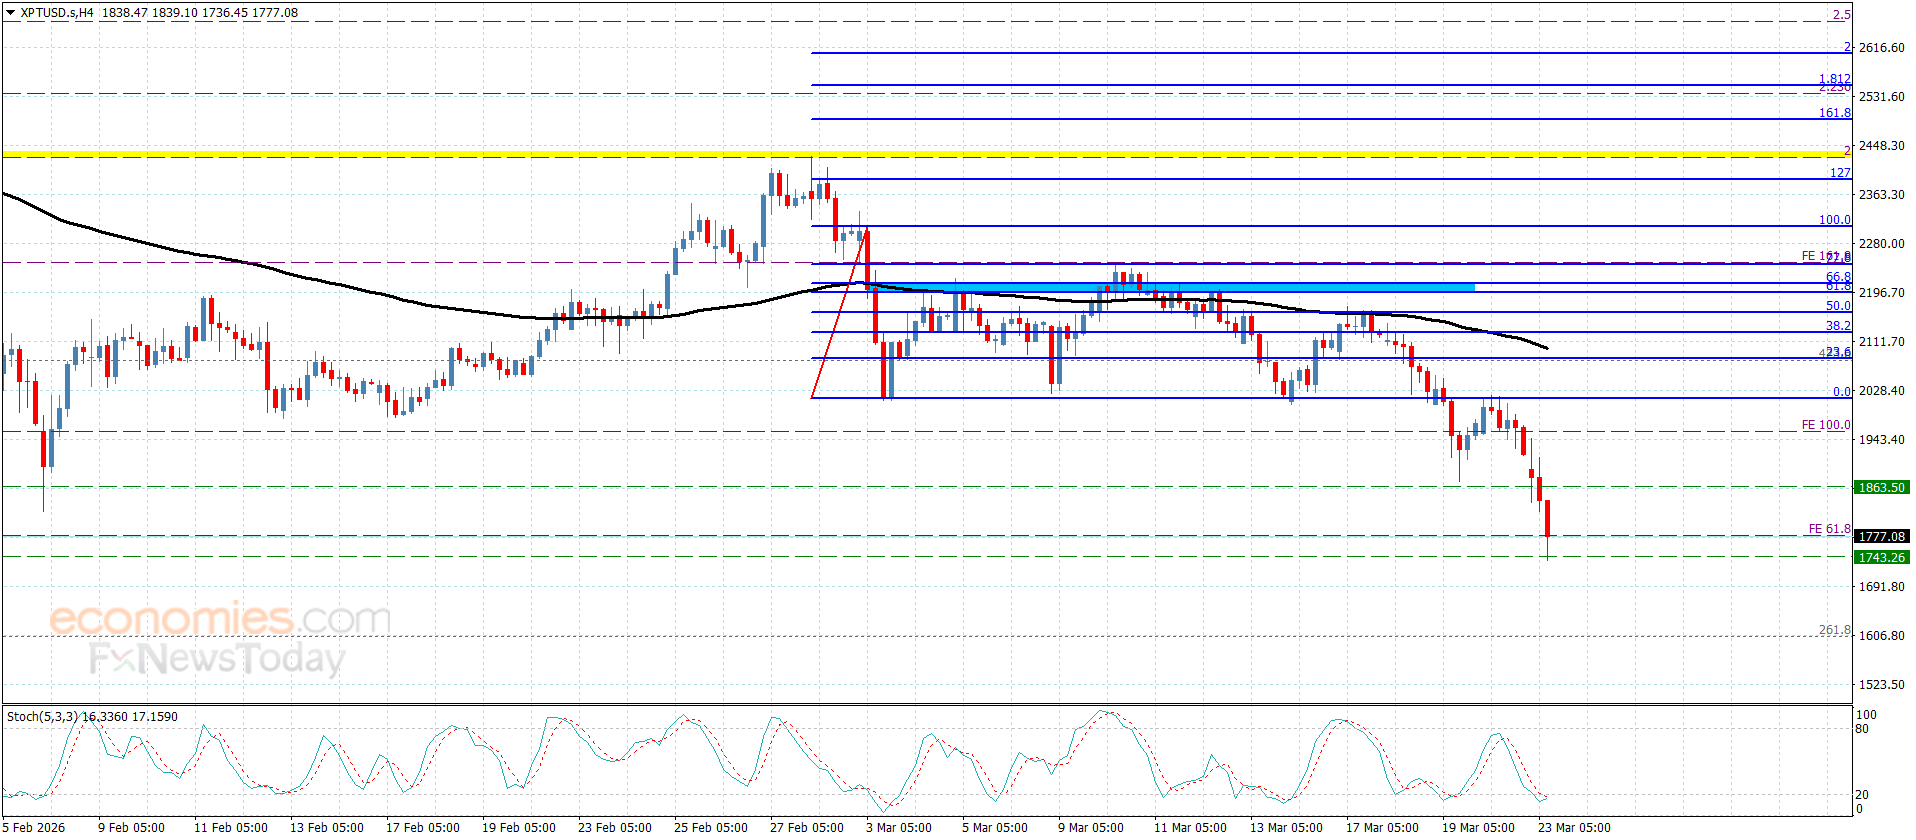Click the 2616.60 price axis value
Image resolution: width=1916 pixels, height=840 pixels.
click(x=1881, y=48)
